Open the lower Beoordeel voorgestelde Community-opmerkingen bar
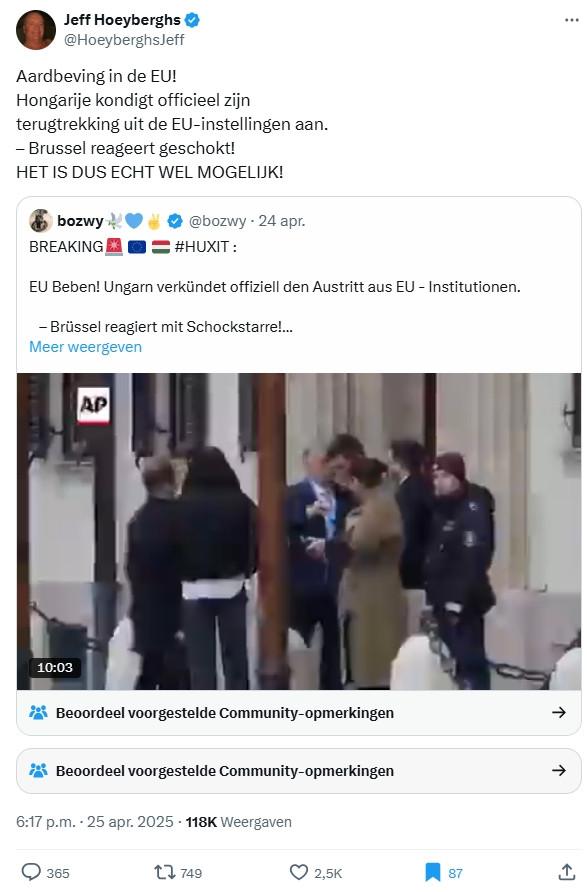This screenshot has width=587, height=892. (299, 771)
